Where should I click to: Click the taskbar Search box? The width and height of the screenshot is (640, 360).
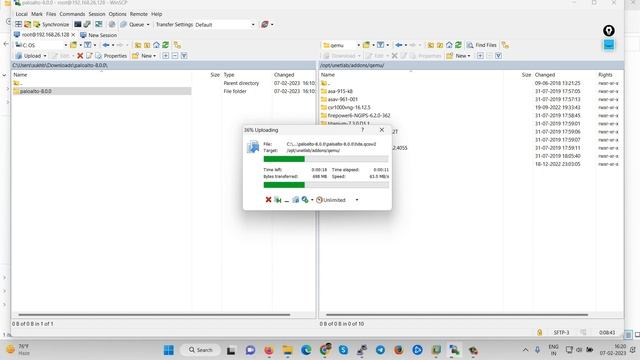(x=200, y=350)
